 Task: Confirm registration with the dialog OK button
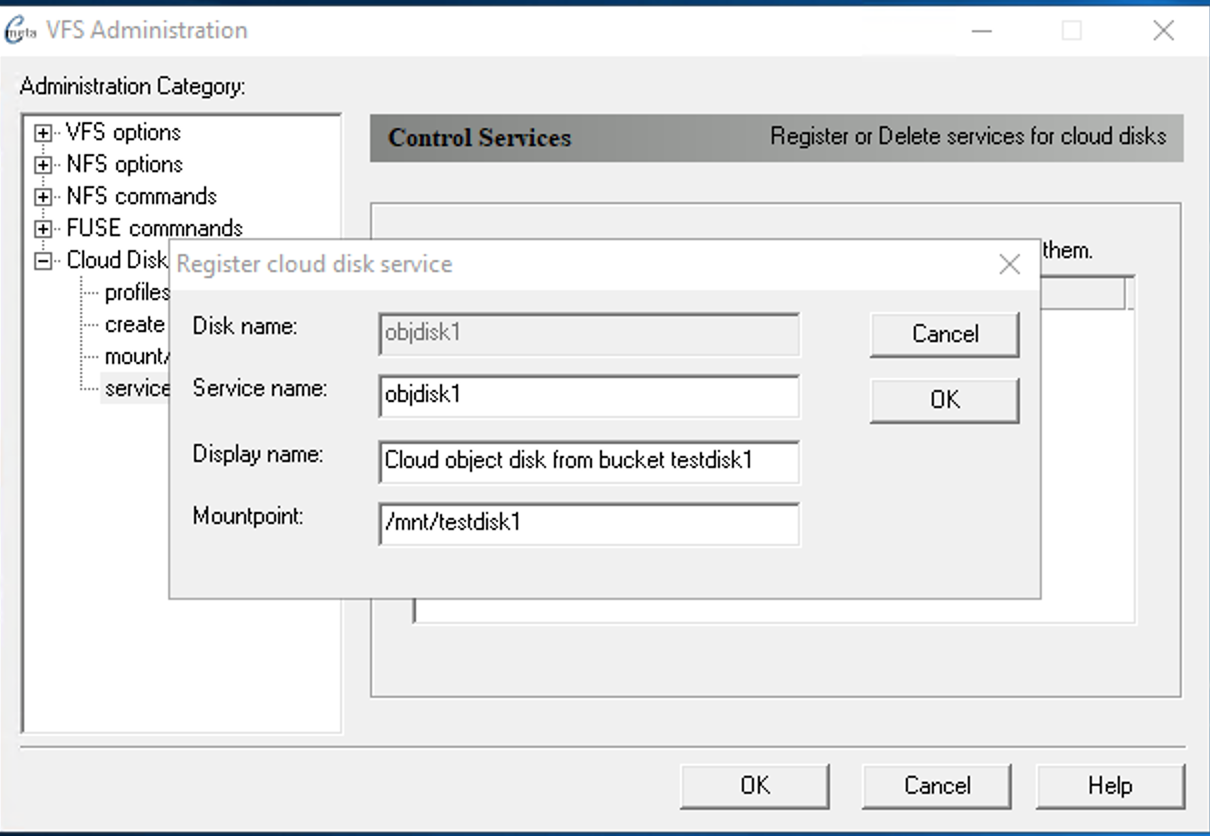click(944, 400)
